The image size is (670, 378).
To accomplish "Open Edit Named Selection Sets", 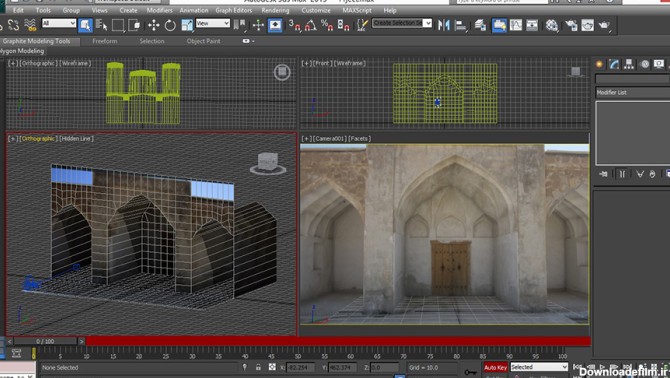I will [x=362, y=25].
